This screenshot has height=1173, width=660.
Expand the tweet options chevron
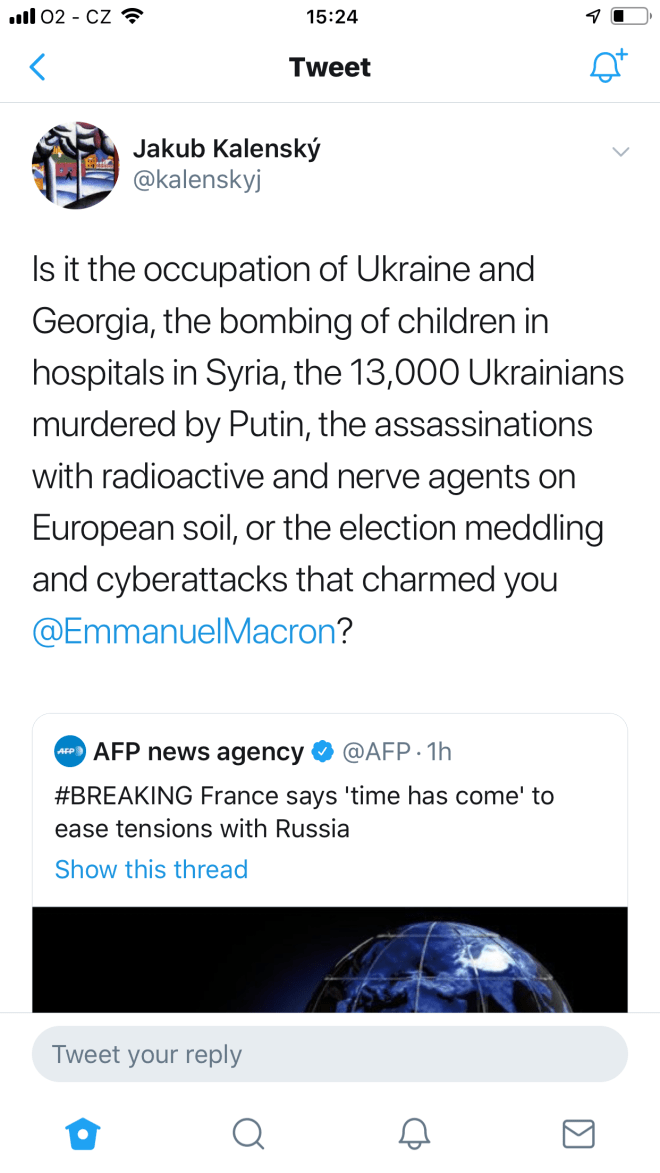(620, 152)
